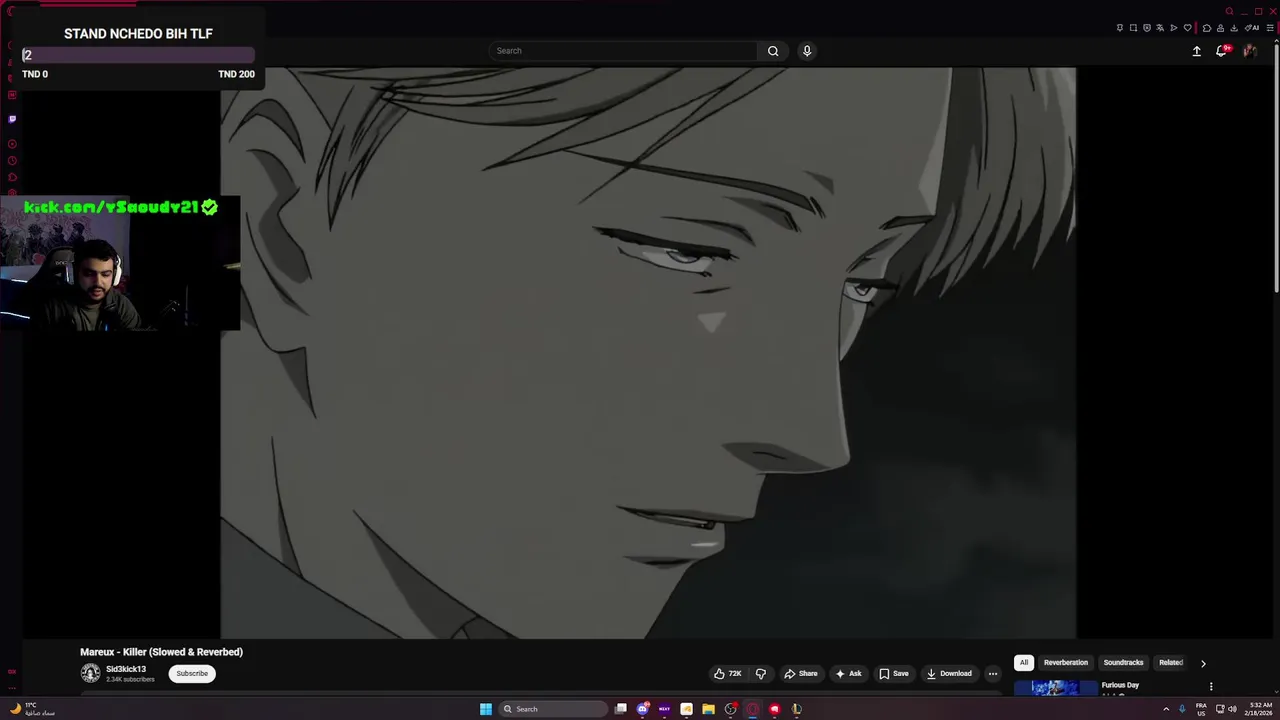Select the All filter chip
This screenshot has width=1280, height=720.
click(1024, 663)
